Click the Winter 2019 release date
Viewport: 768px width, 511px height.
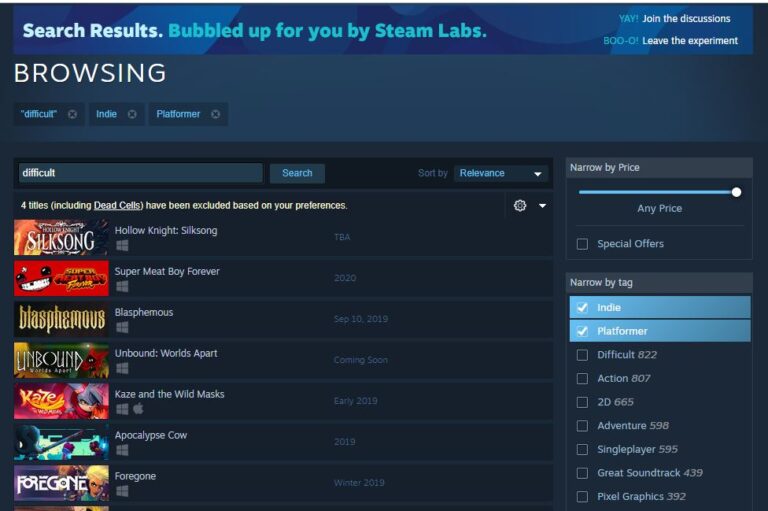(359, 483)
